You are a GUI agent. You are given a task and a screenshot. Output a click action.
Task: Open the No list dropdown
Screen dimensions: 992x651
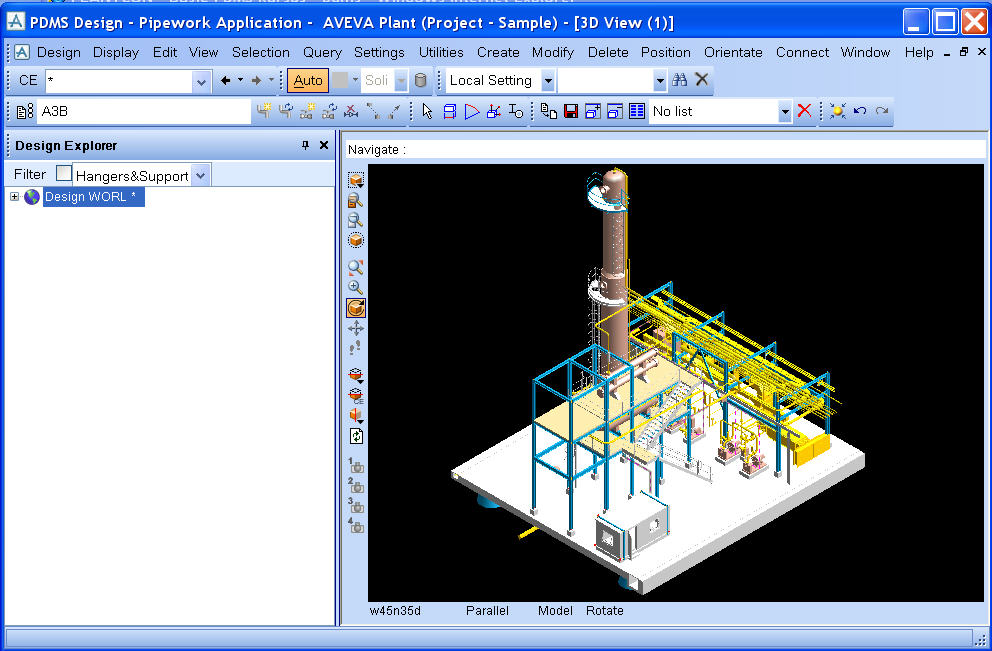point(784,111)
